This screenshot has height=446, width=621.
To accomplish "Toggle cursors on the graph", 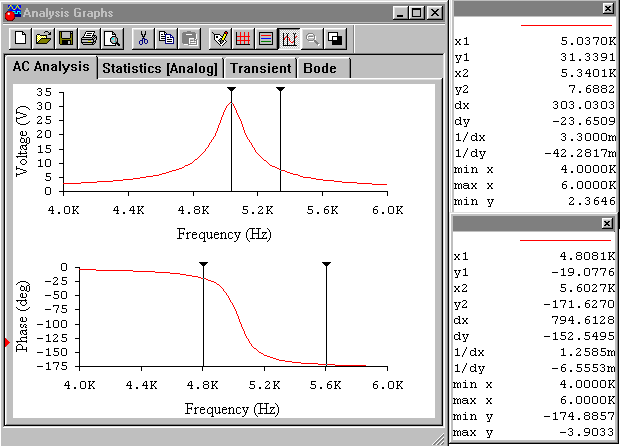I will click(289, 38).
